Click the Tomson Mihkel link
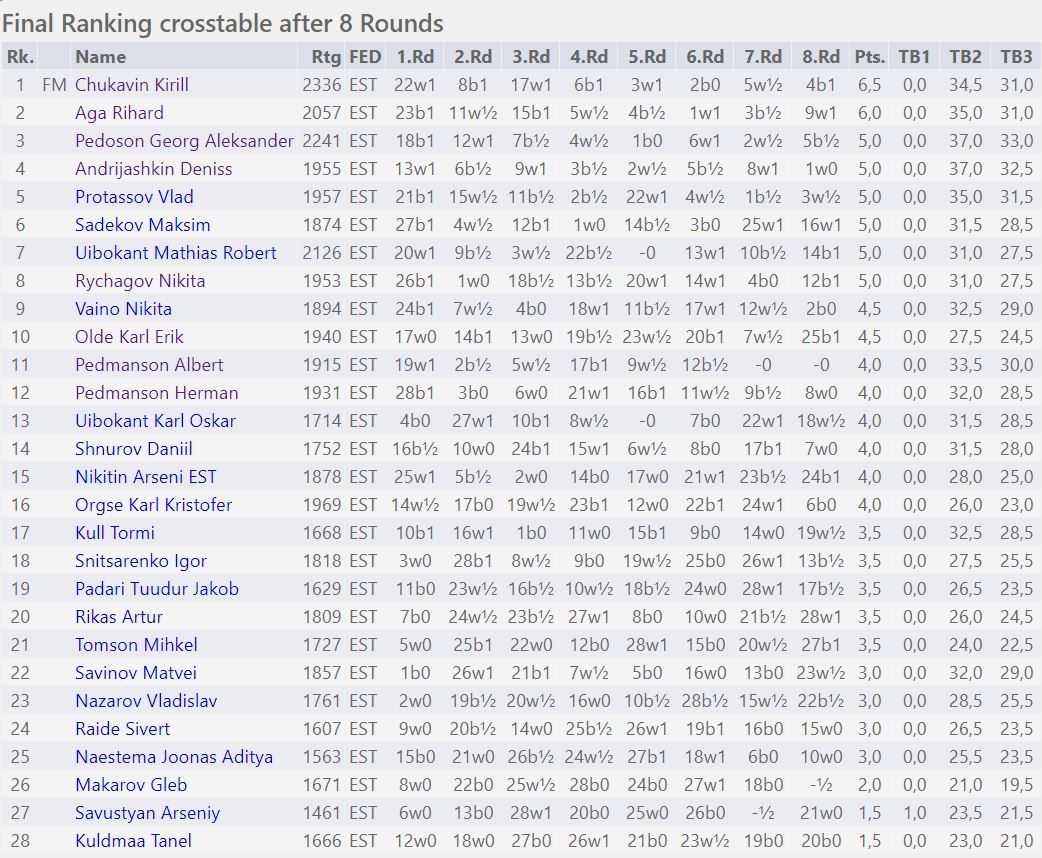The image size is (1042, 858). [136, 645]
